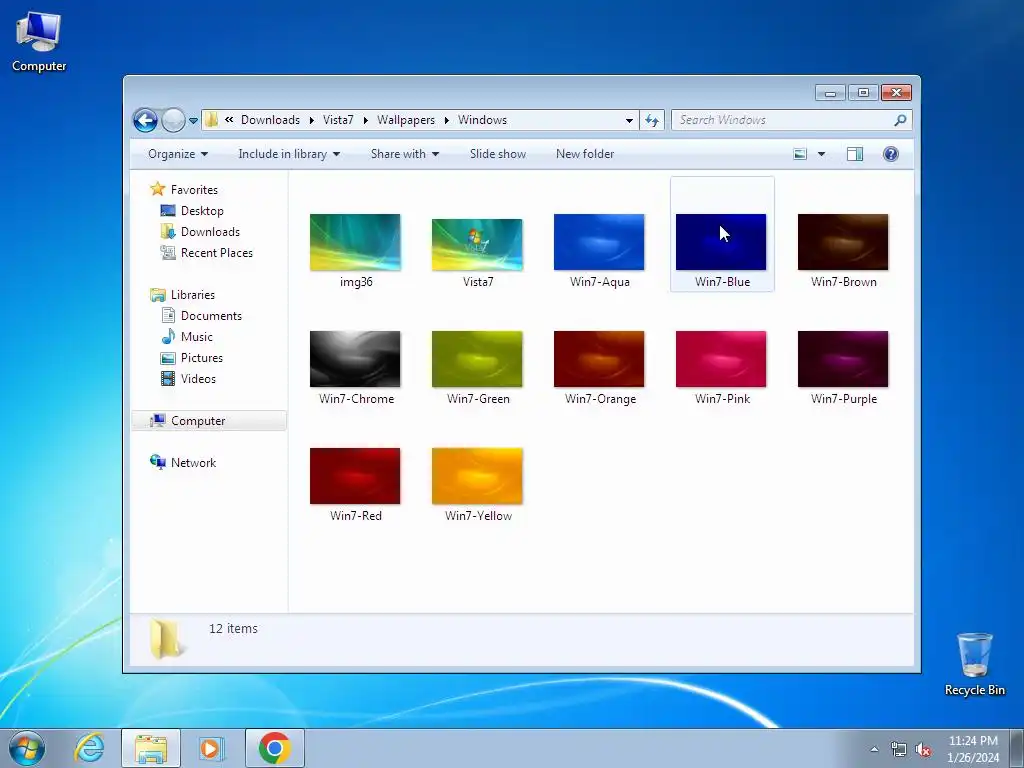Open Desktop under Favorites
Image resolution: width=1024 pixels, height=768 pixels.
pyautogui.click(x=202, y=211)
